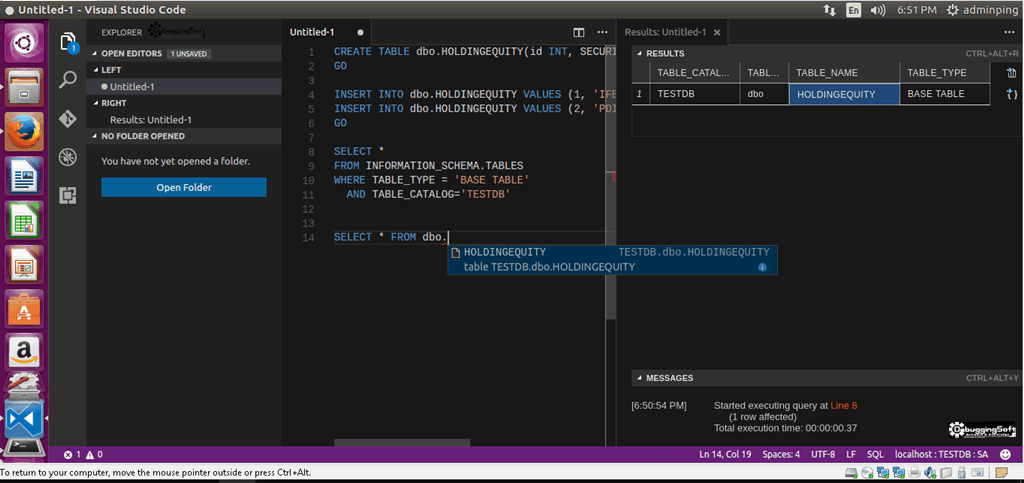Click the Line 8 link in messages
Viewport: 1024px width, 483px height.
coord(844,405)
